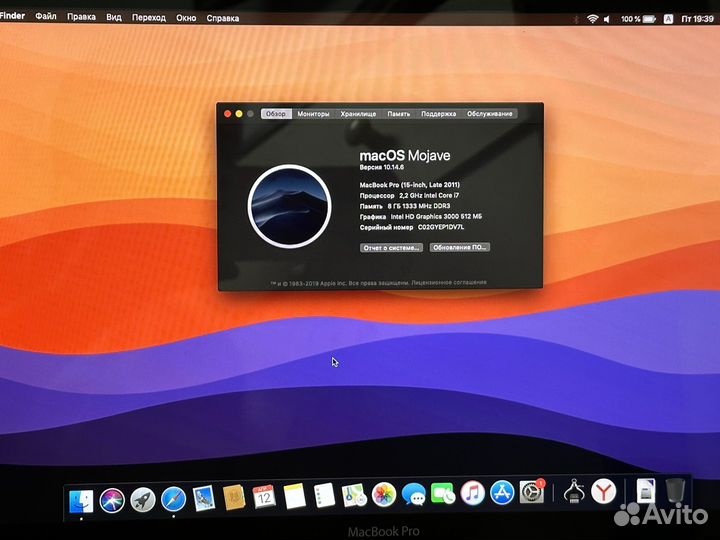Viewport: 720px width, 540px height.
Task: Open the document stack in dock
Action: [x=645, y=490]
